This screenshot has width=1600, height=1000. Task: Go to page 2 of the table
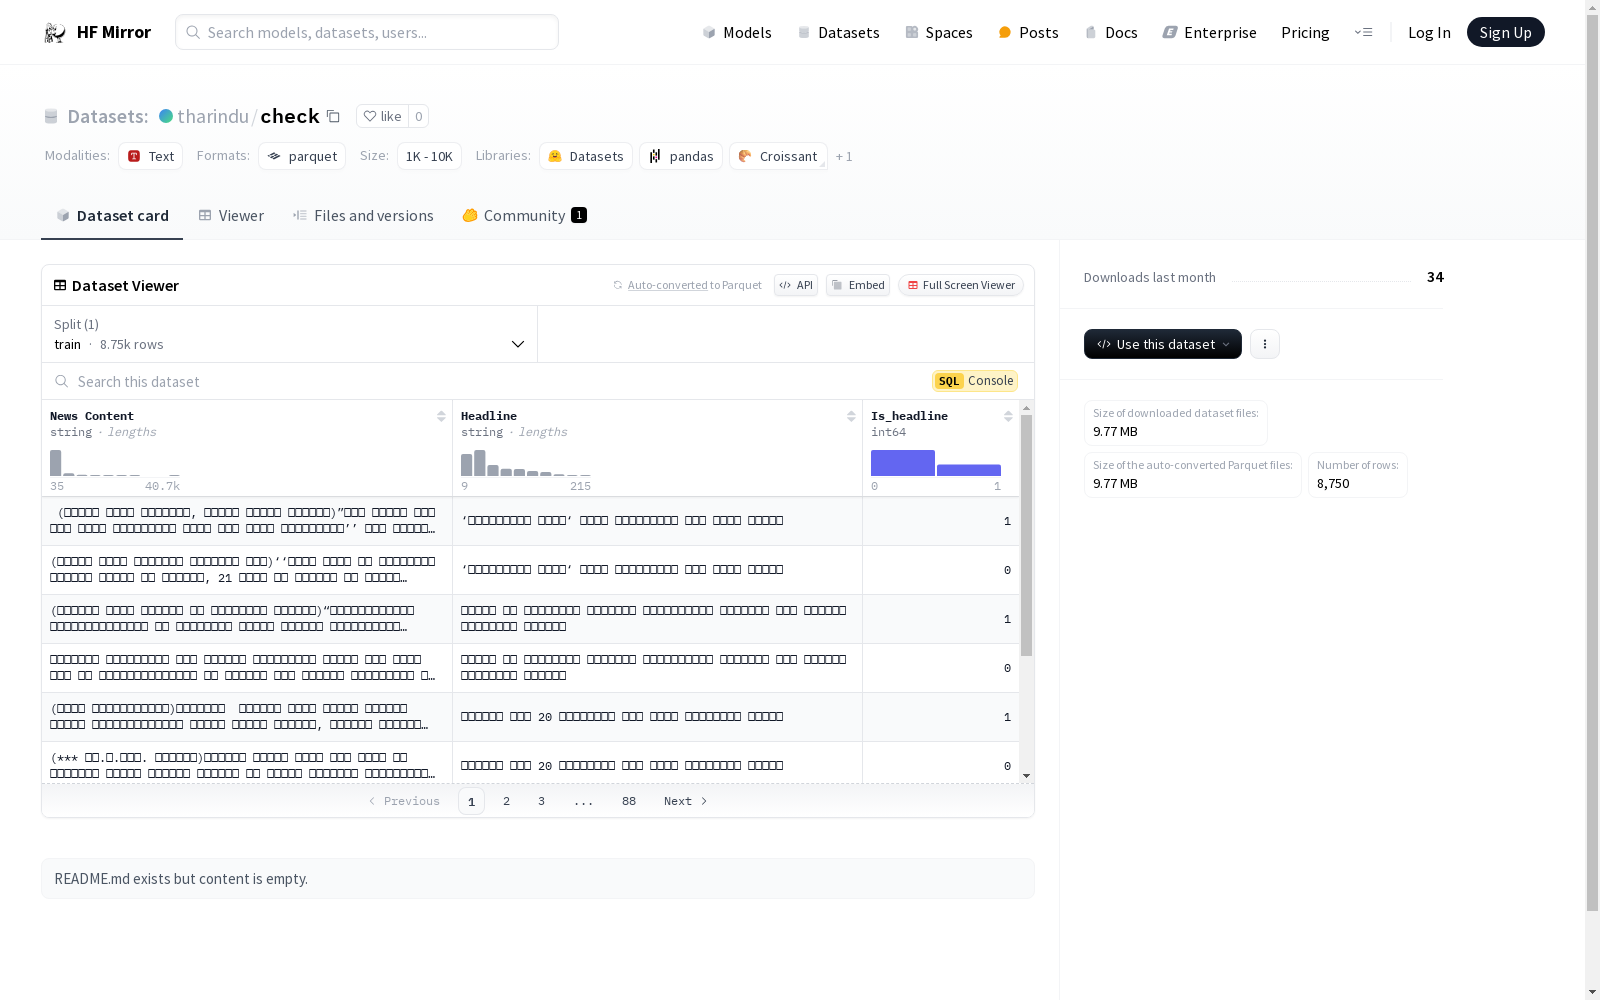(507, 801)
